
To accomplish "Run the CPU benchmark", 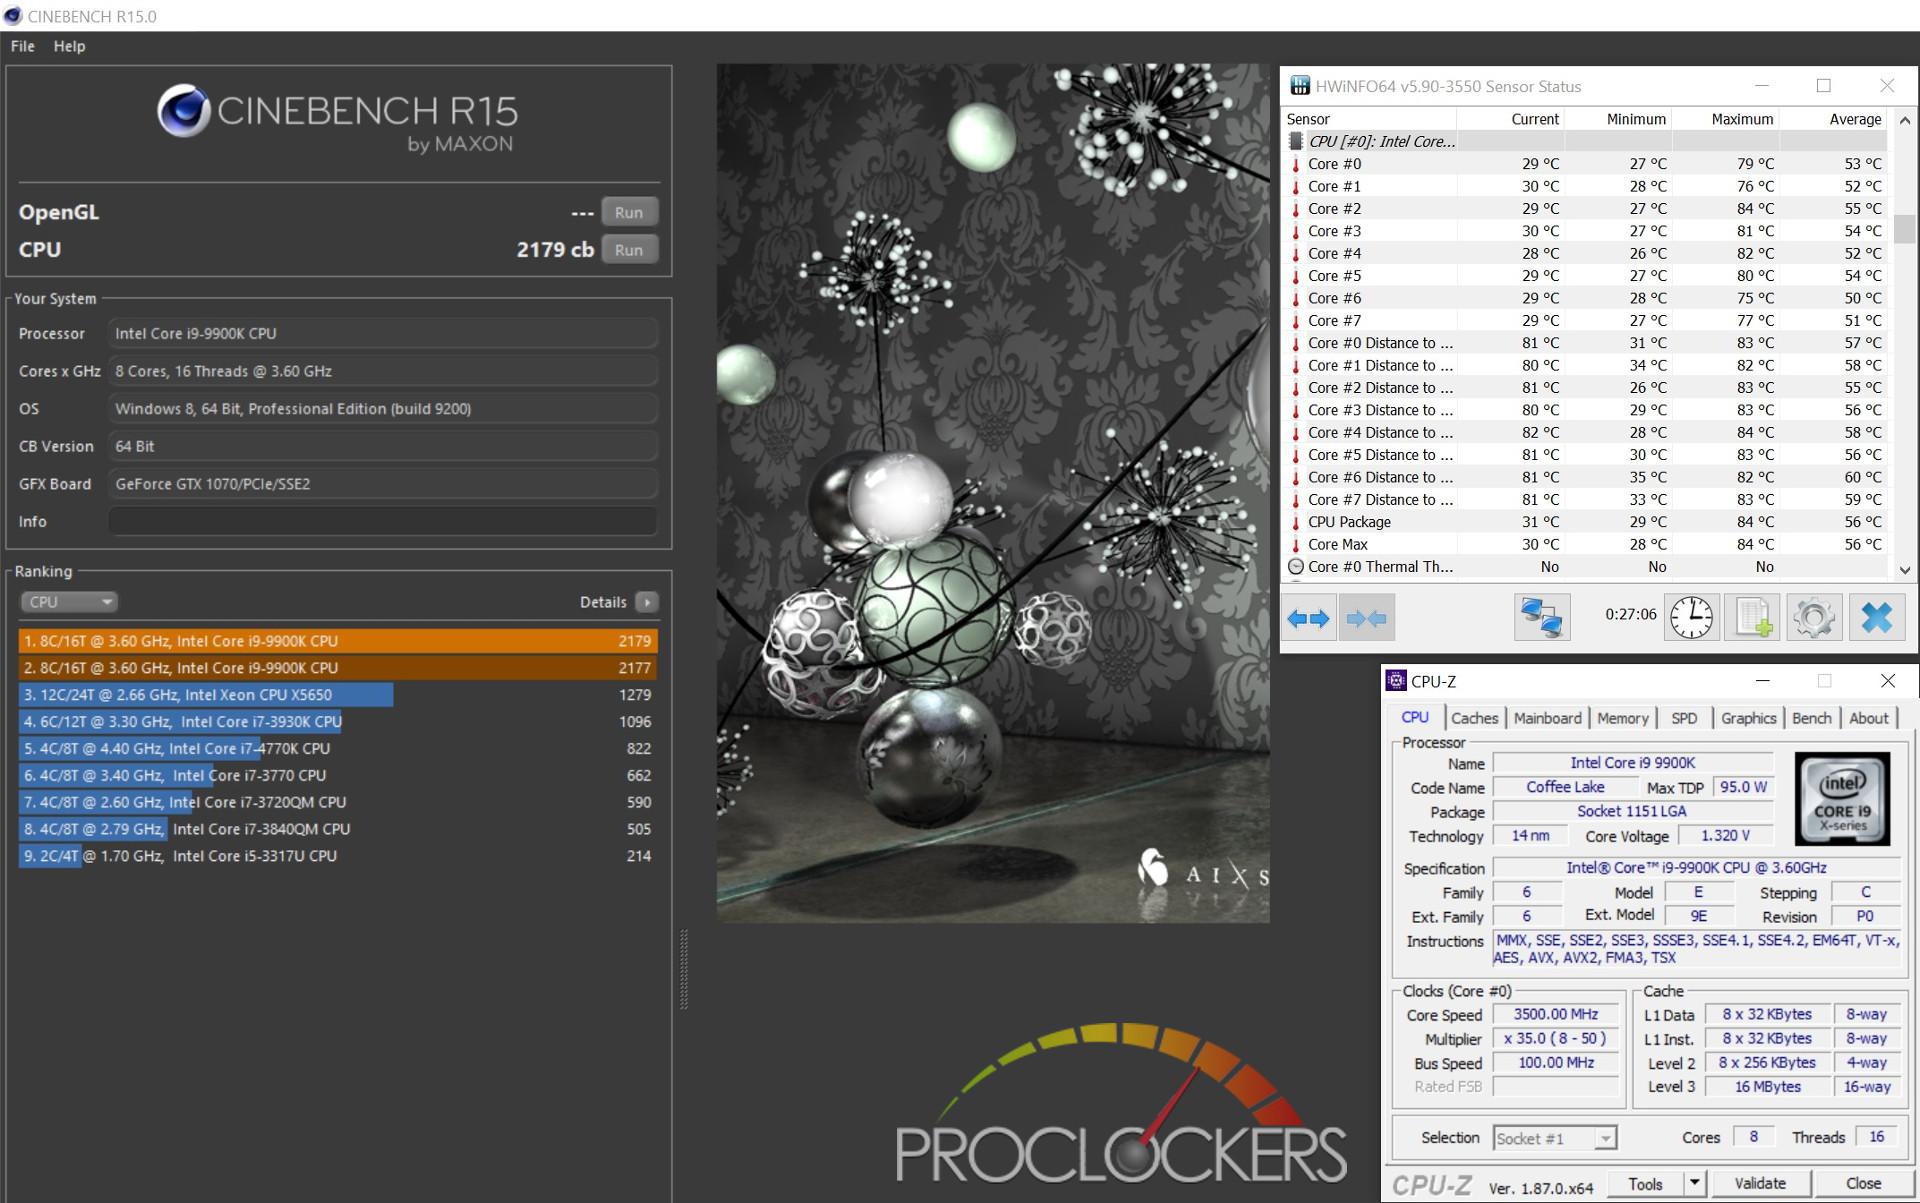I will click(x=629, y=250).
